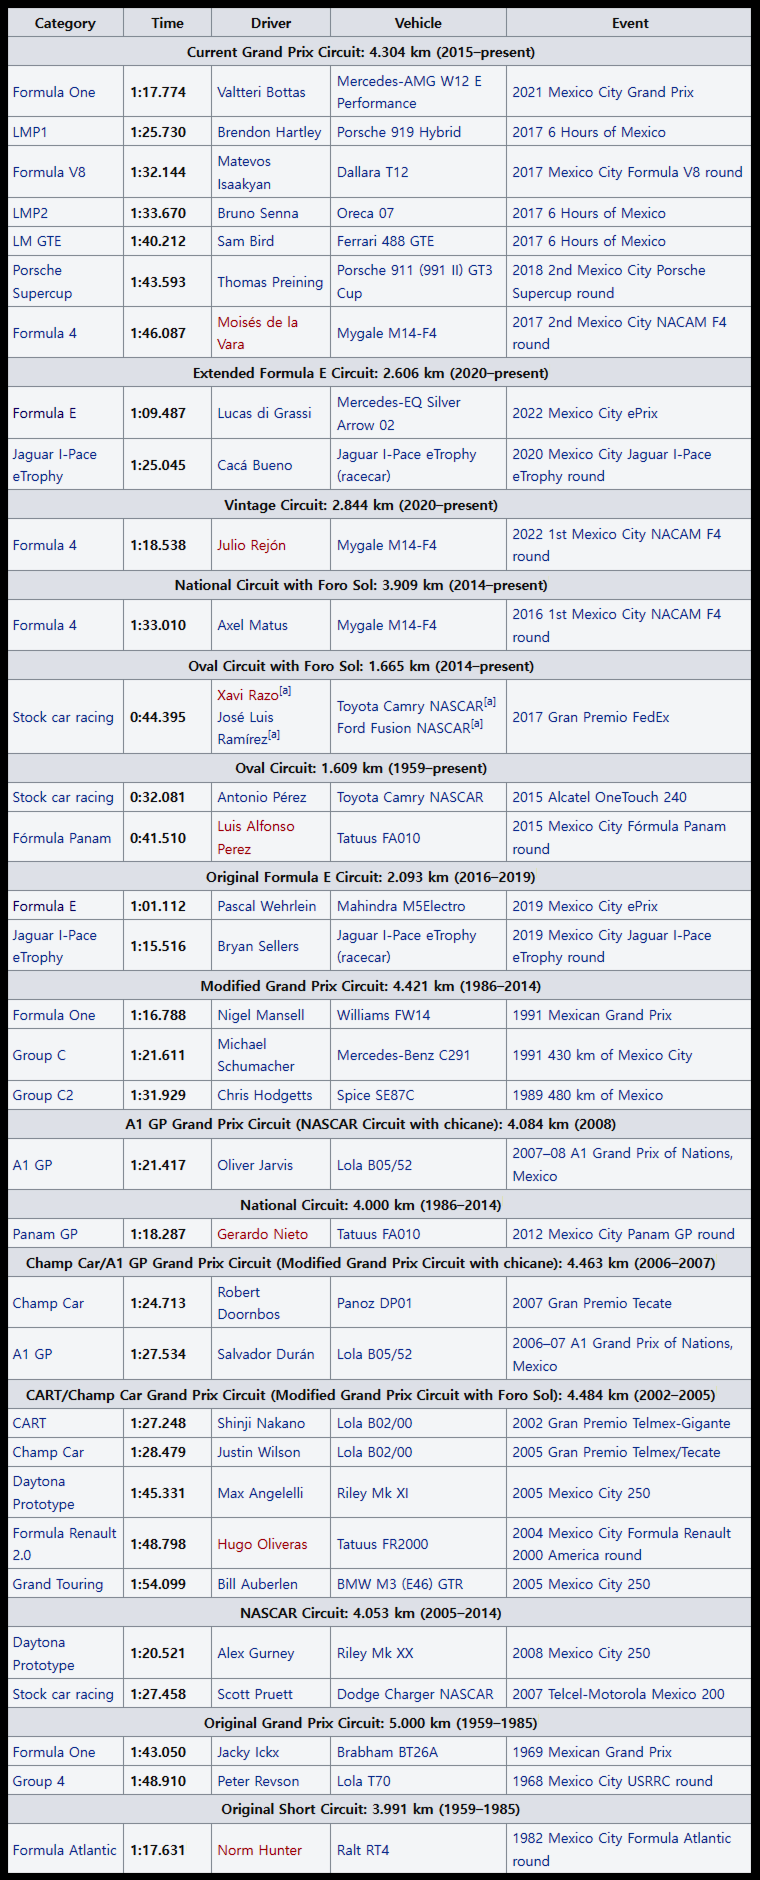Open the 2015 Alcatel OneTouch 240 link
The image size is (760, 1880).
click(x=599, y=797)
